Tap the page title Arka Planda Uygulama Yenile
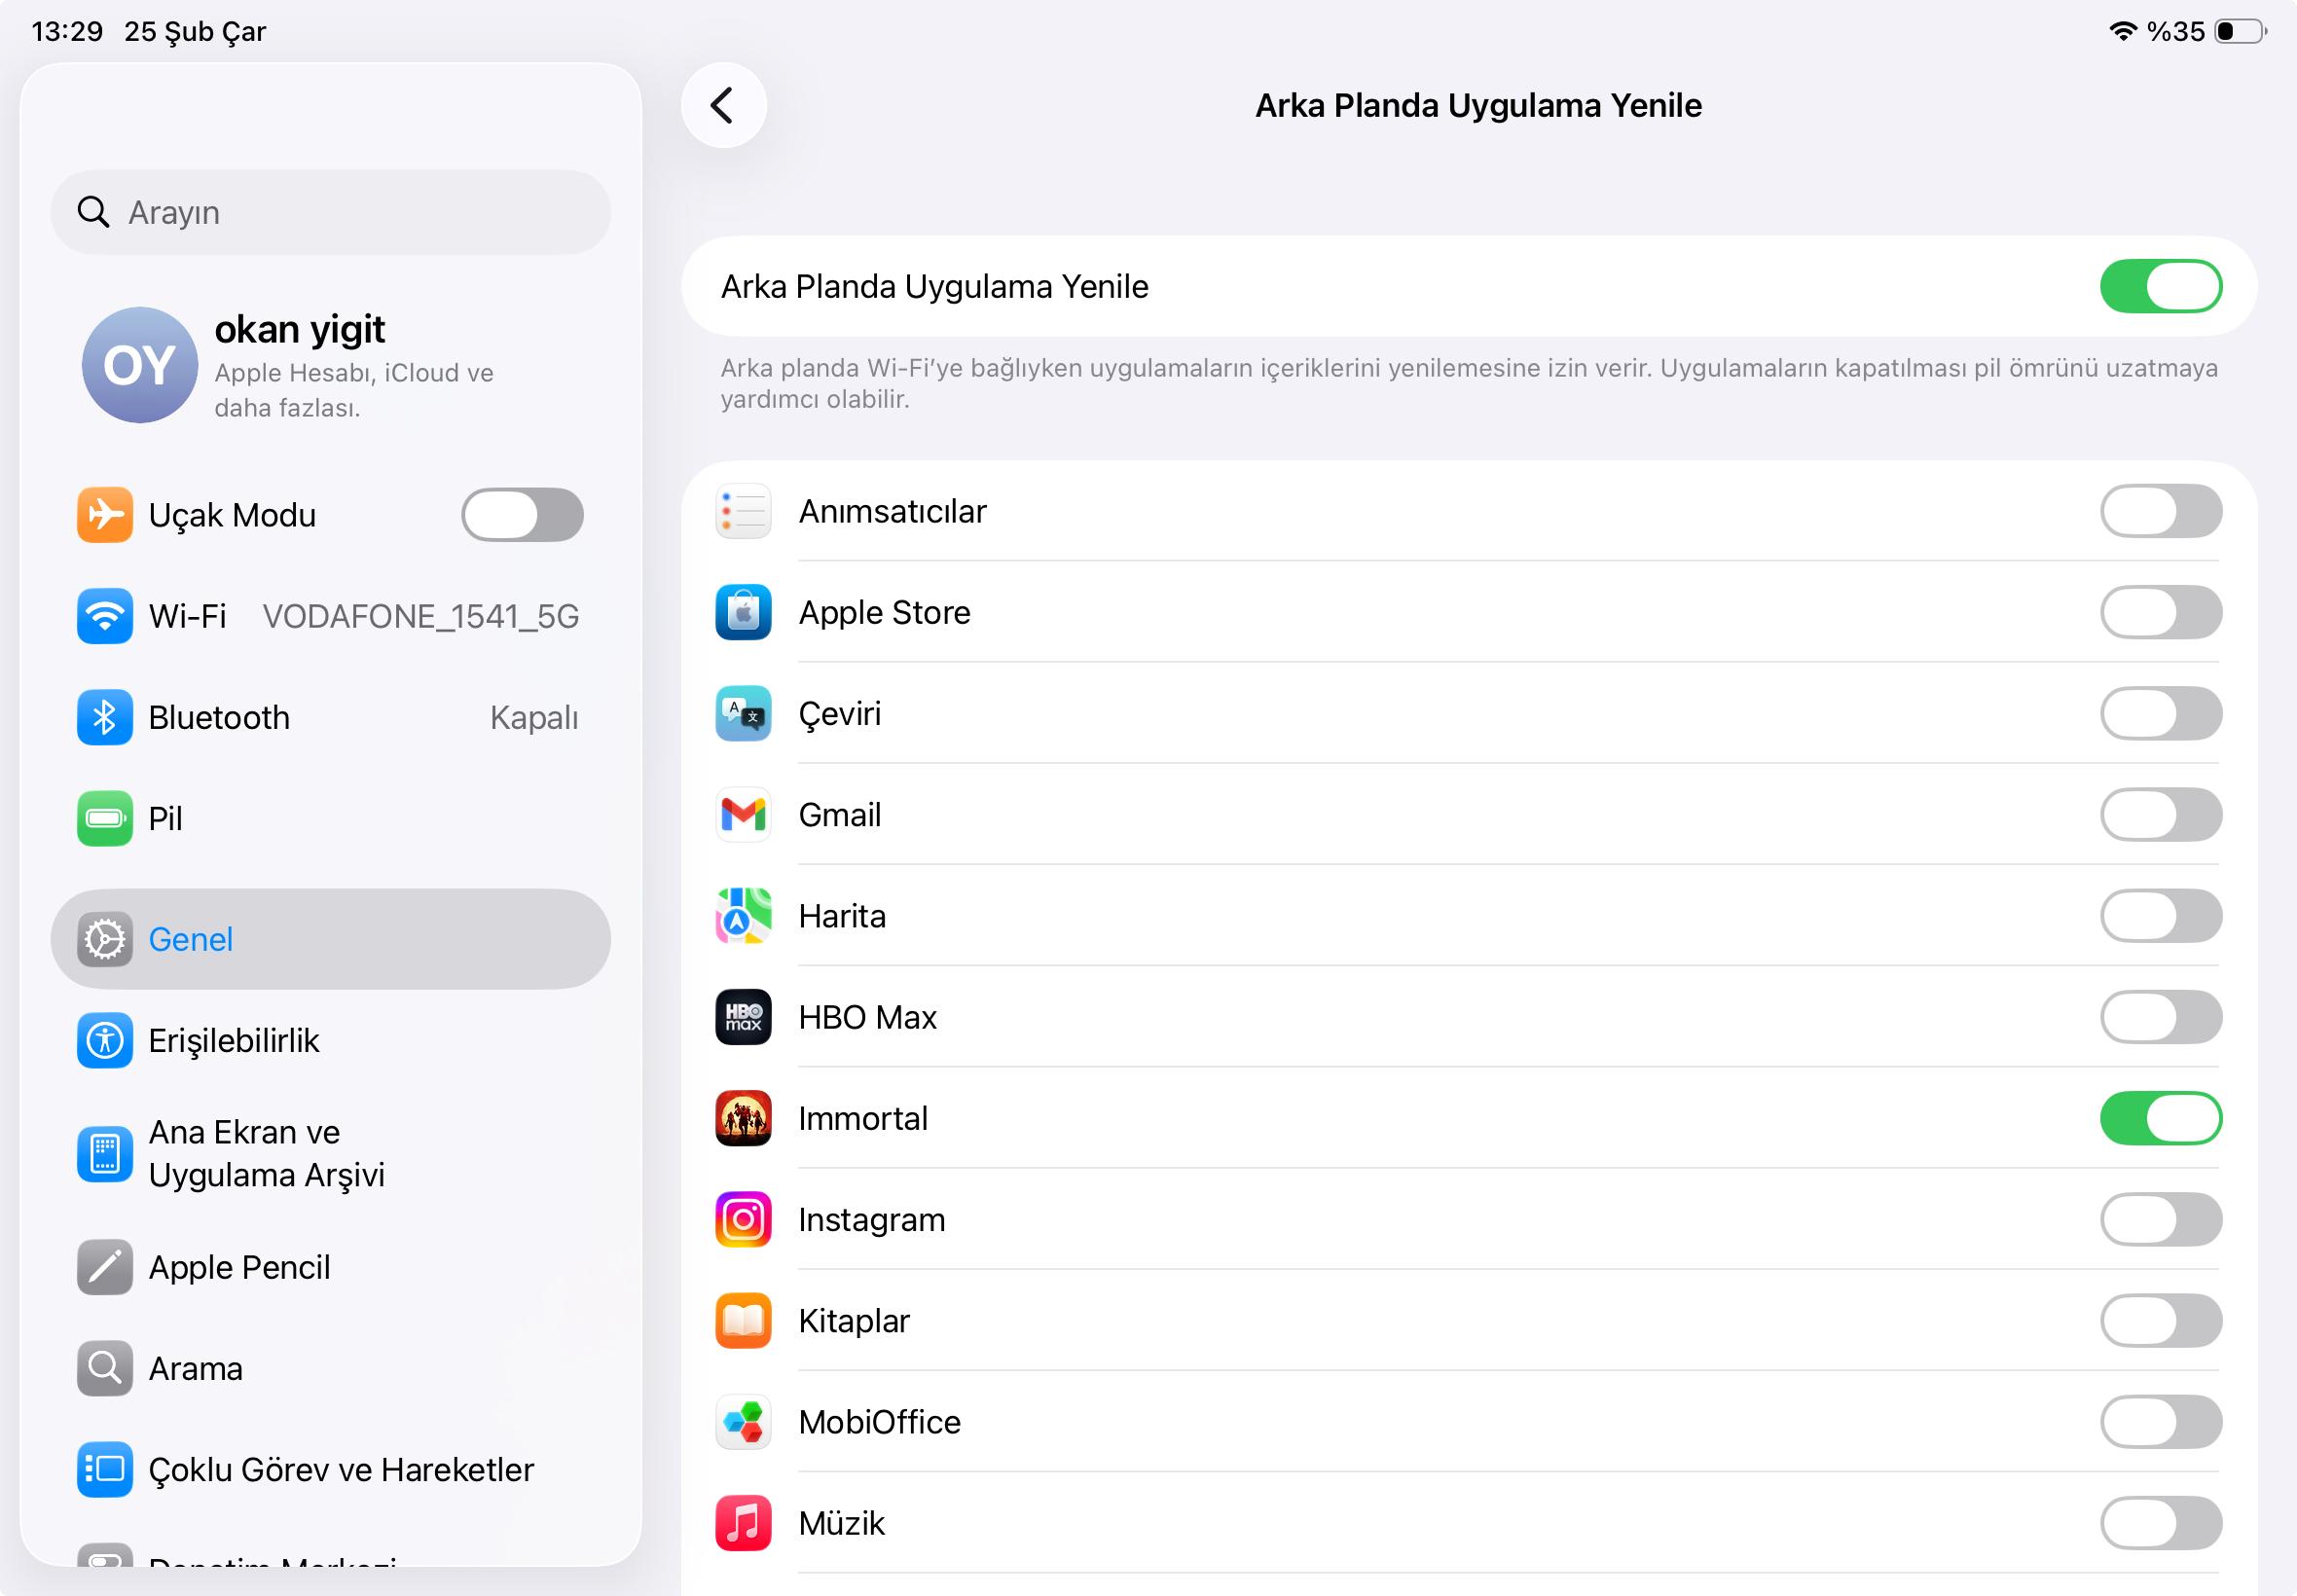The height and width of the screenshot is (1596, 2297). pyautogui.click(x=1478, y=105)
